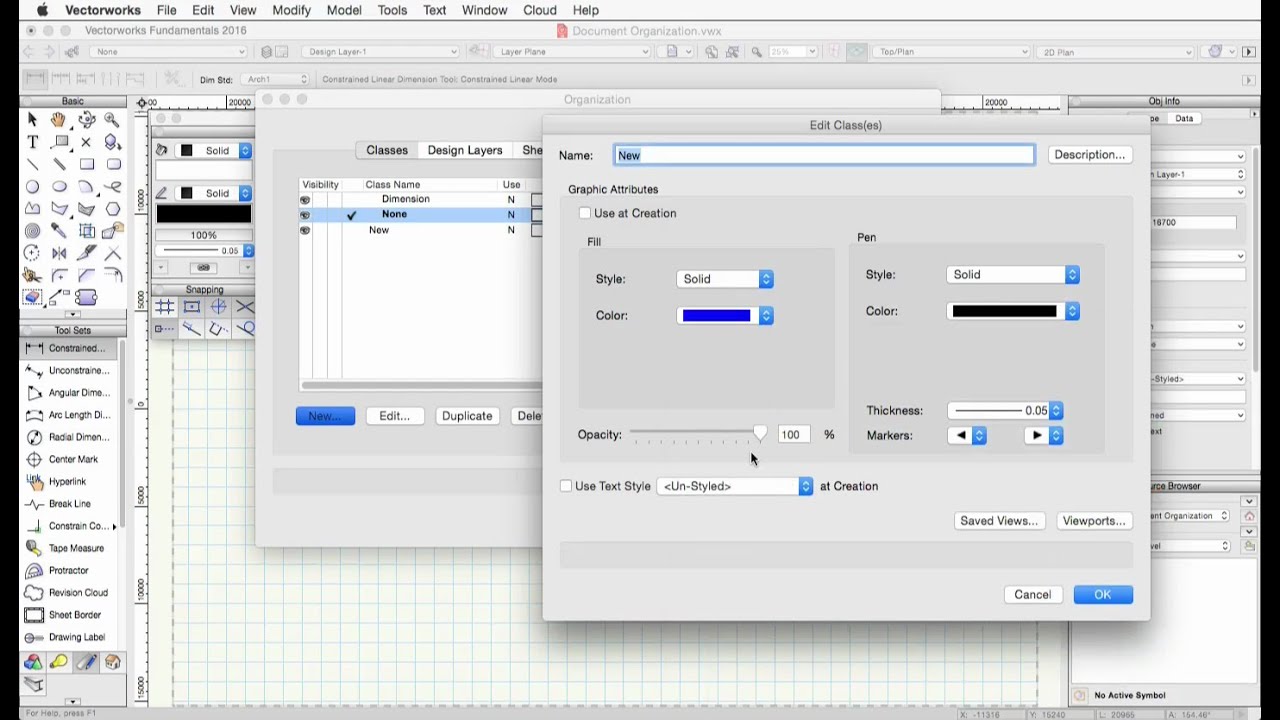Screen dimensions: 1280x720
Task: Click the Opacity slider handle
Action: pyautogui.click(x=760, y=434)
